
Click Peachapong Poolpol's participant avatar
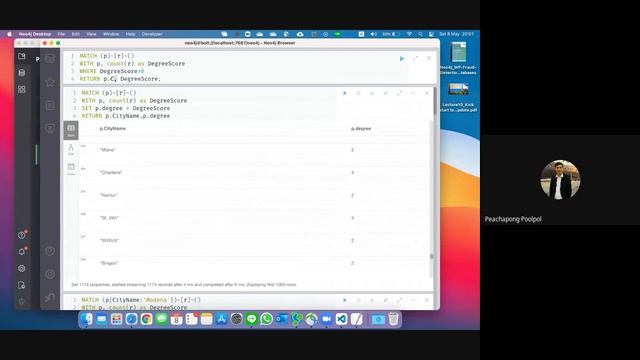(560, 180)
